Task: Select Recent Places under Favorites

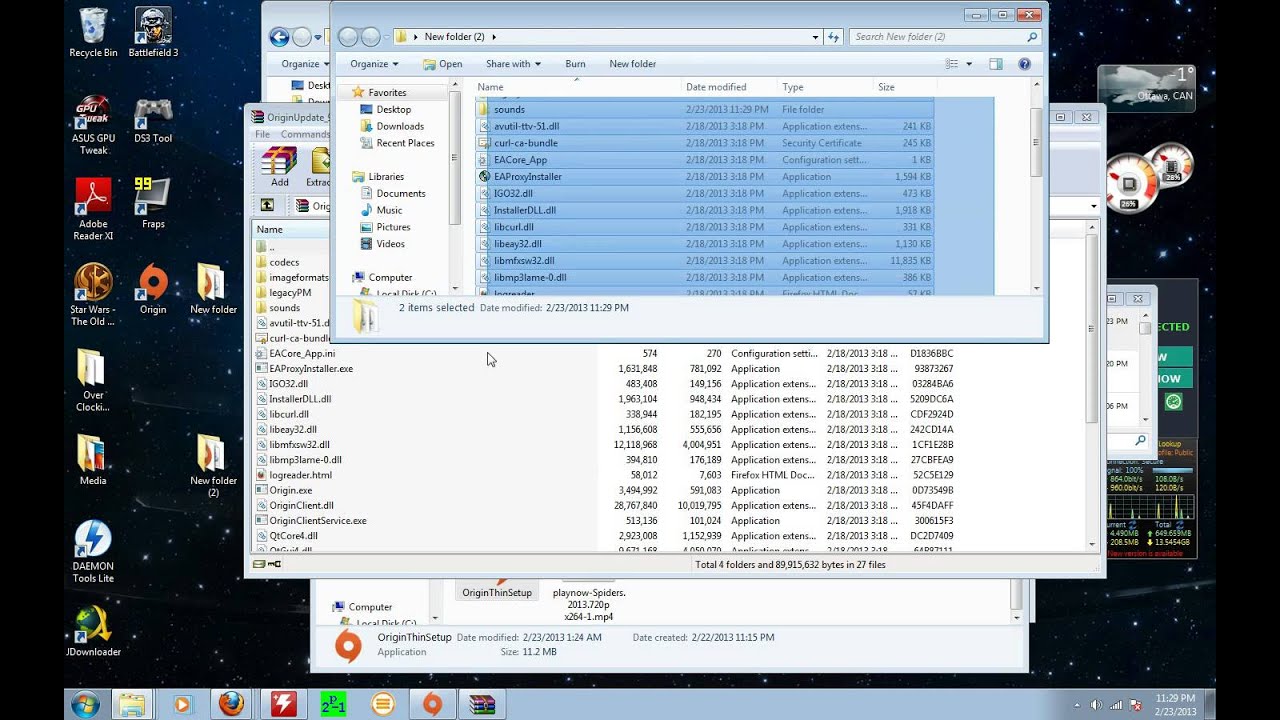Action: click(405, 143)
